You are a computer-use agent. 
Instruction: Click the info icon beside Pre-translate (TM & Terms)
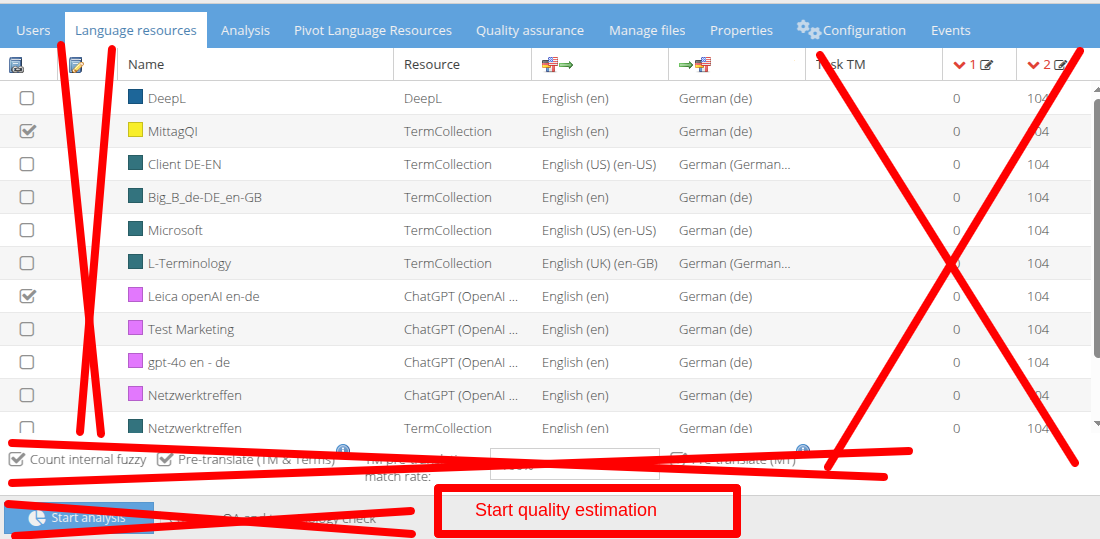(343, 451)
